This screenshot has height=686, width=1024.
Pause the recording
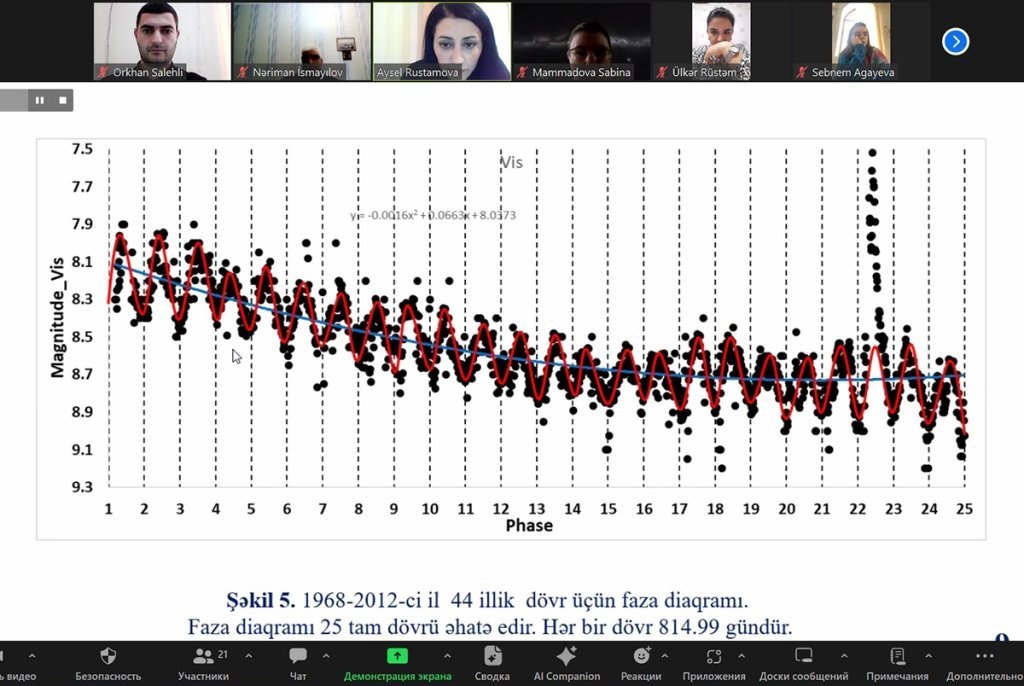[x=41, y=100]
